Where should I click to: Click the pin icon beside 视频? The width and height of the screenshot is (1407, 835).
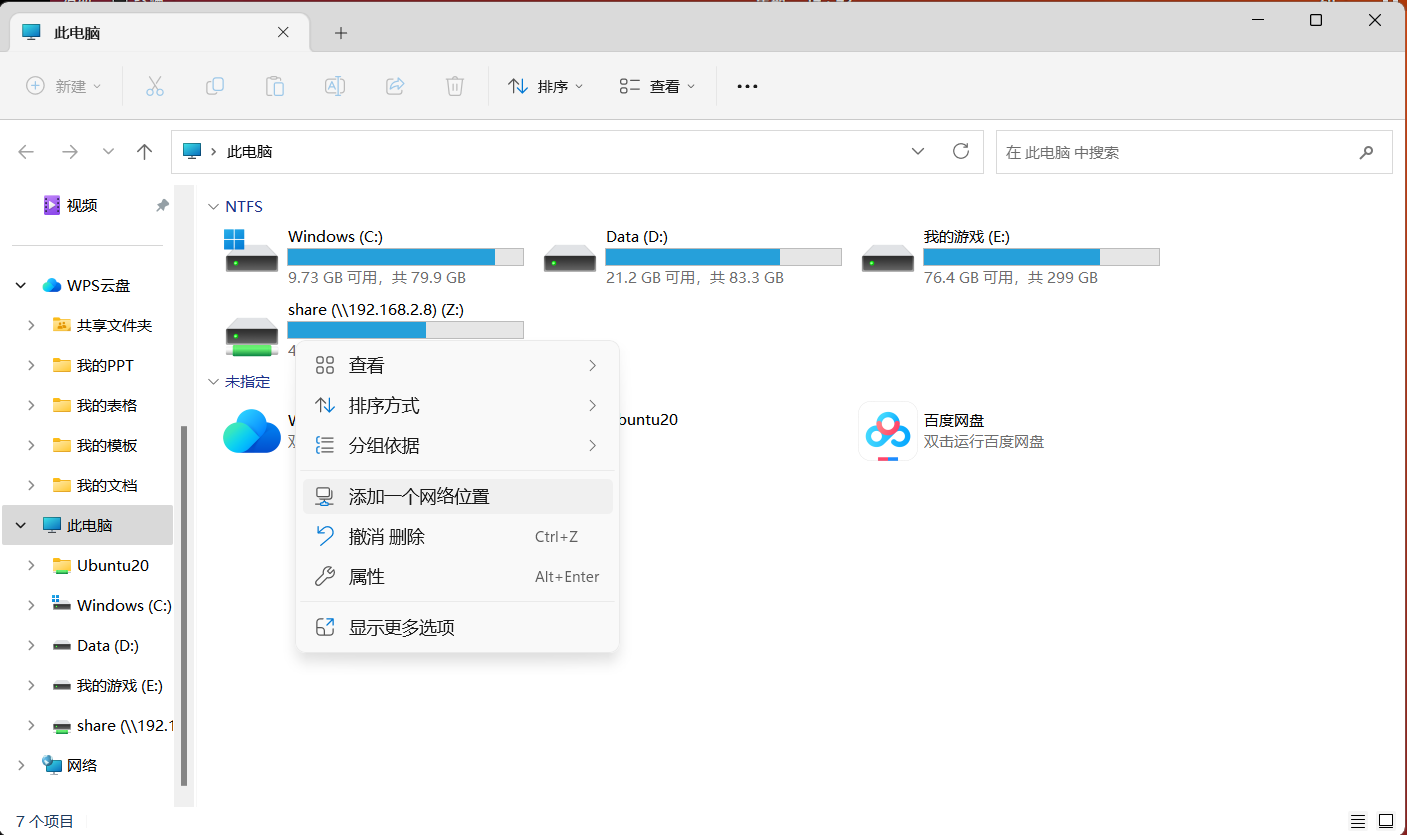point(162,205)
